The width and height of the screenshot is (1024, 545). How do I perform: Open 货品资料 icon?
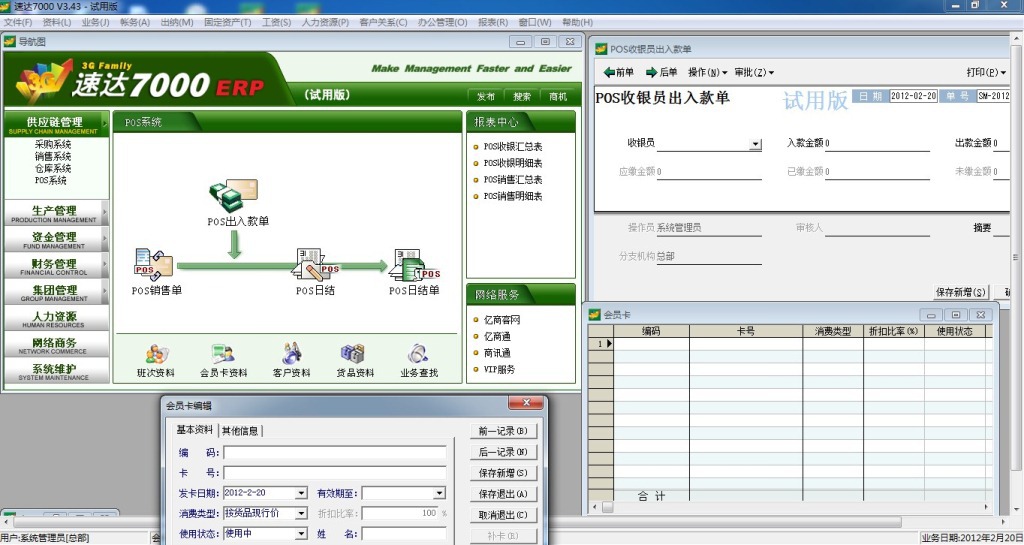(354, 354)
